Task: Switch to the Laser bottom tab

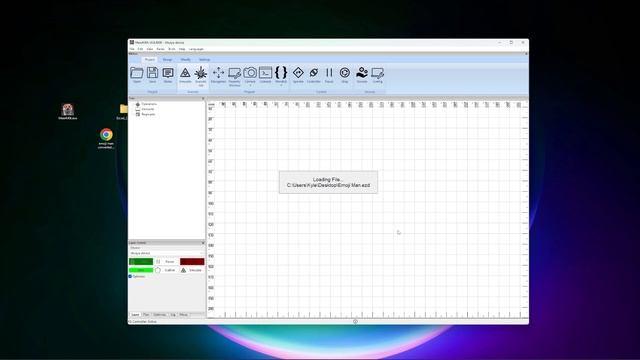Action: pos(135,315)
